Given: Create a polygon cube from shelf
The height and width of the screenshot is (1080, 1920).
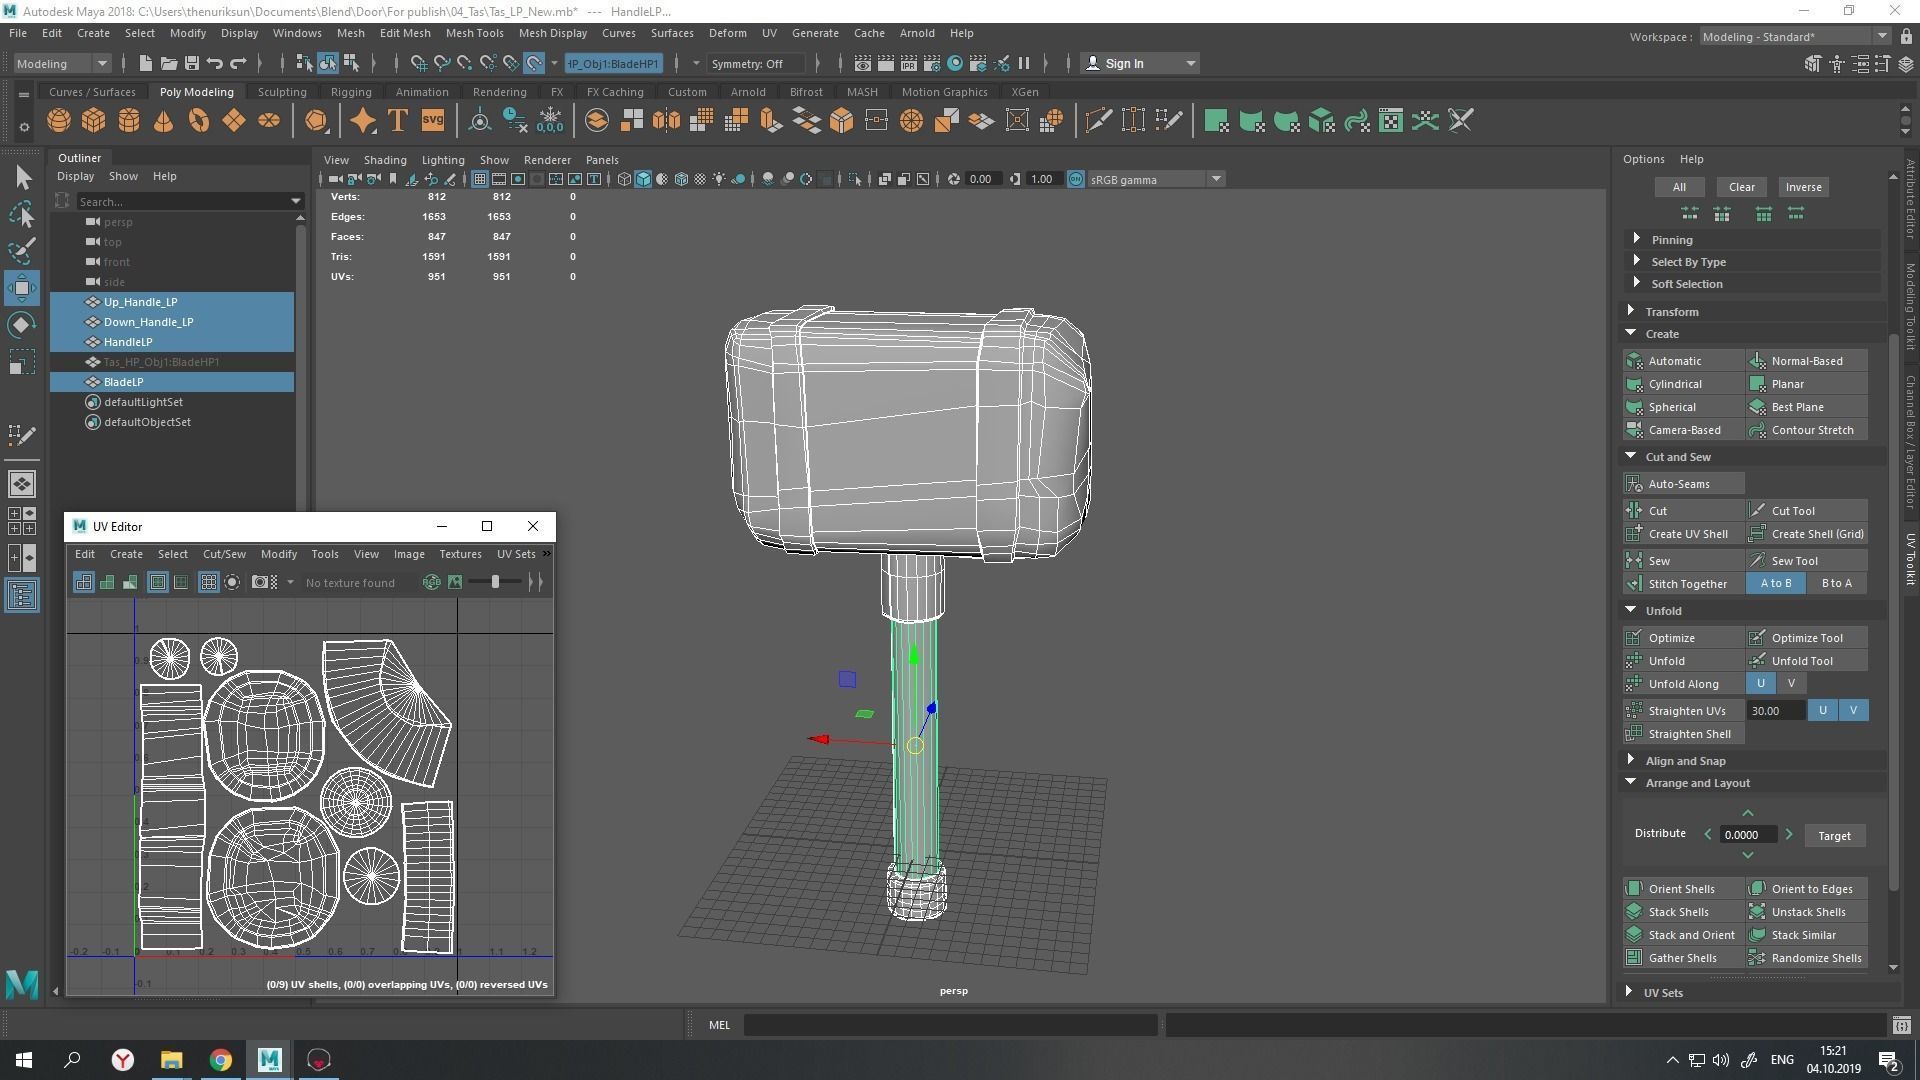Looking at the screenshot, I should (94, 121).
